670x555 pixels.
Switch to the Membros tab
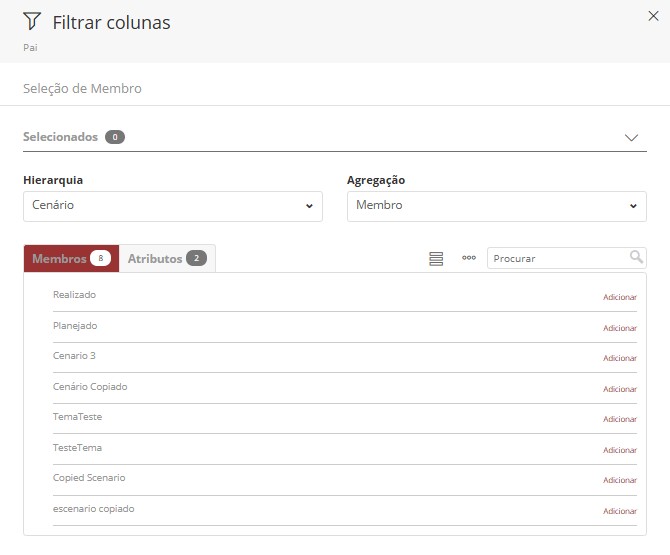[x=70, y=259]
